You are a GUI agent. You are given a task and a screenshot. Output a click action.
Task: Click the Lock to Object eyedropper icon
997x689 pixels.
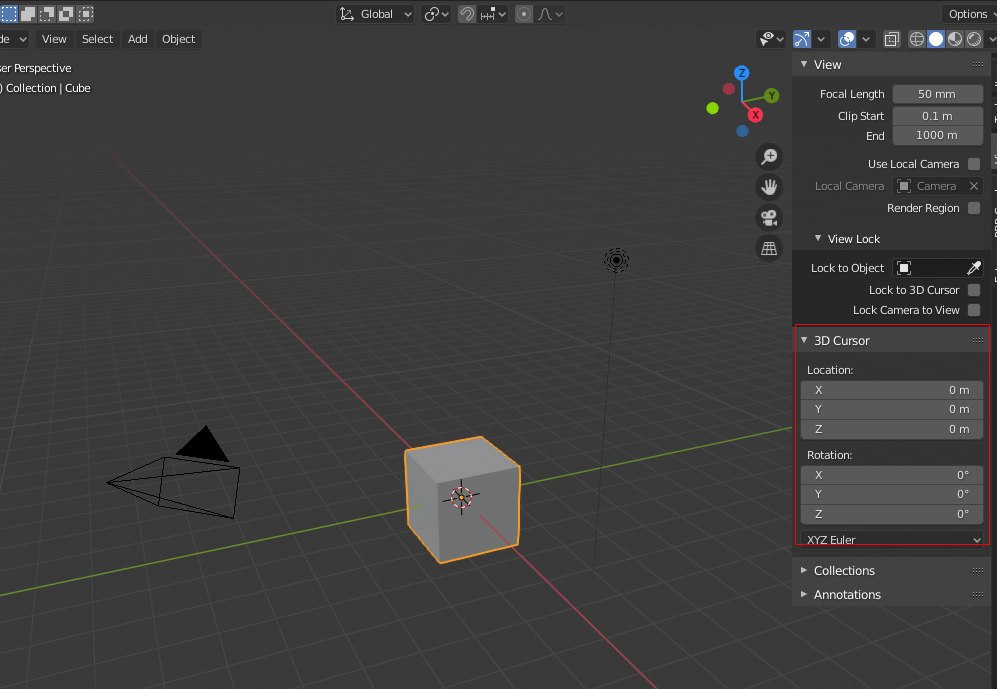click(973, 268)
